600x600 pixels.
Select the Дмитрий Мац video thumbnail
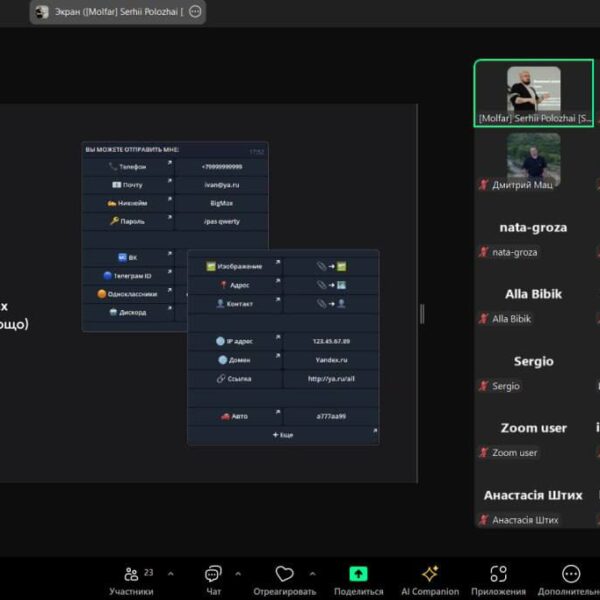(534, 160)
